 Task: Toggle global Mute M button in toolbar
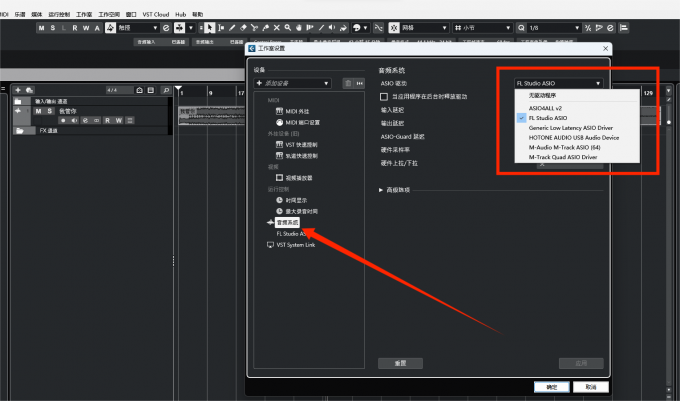(41, 28)
